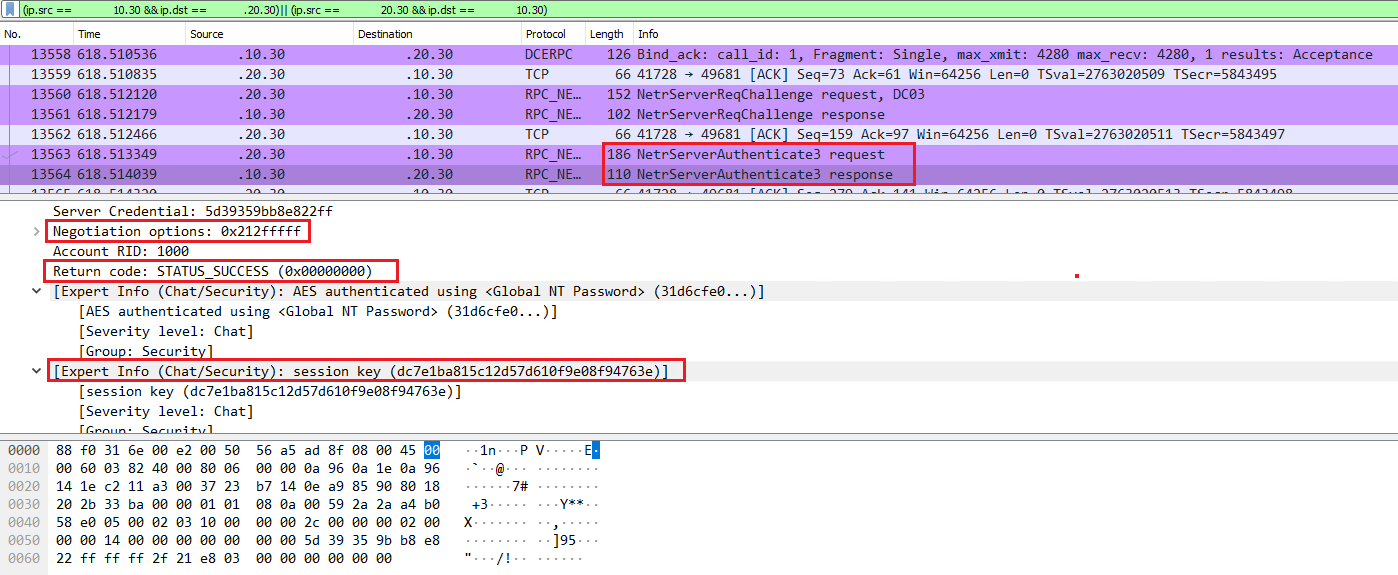Click hex offset 0060 row bytes
The width and height of the screenshot is (1398, 575).
224,558
